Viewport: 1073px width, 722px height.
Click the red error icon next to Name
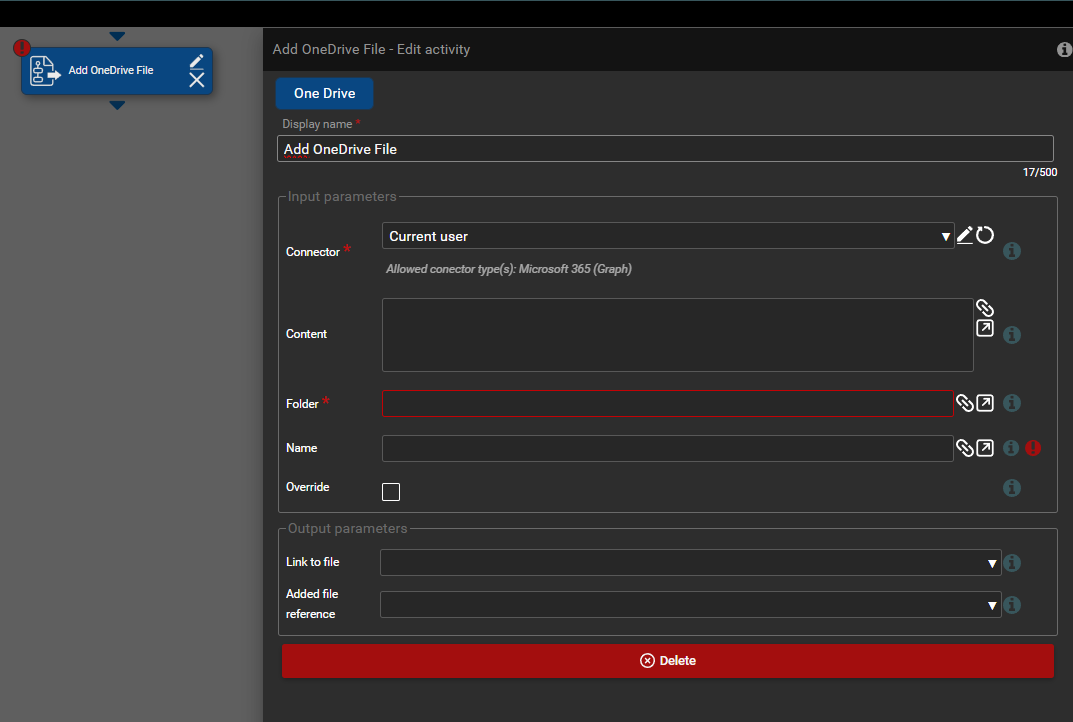[x=1033, y=448]
